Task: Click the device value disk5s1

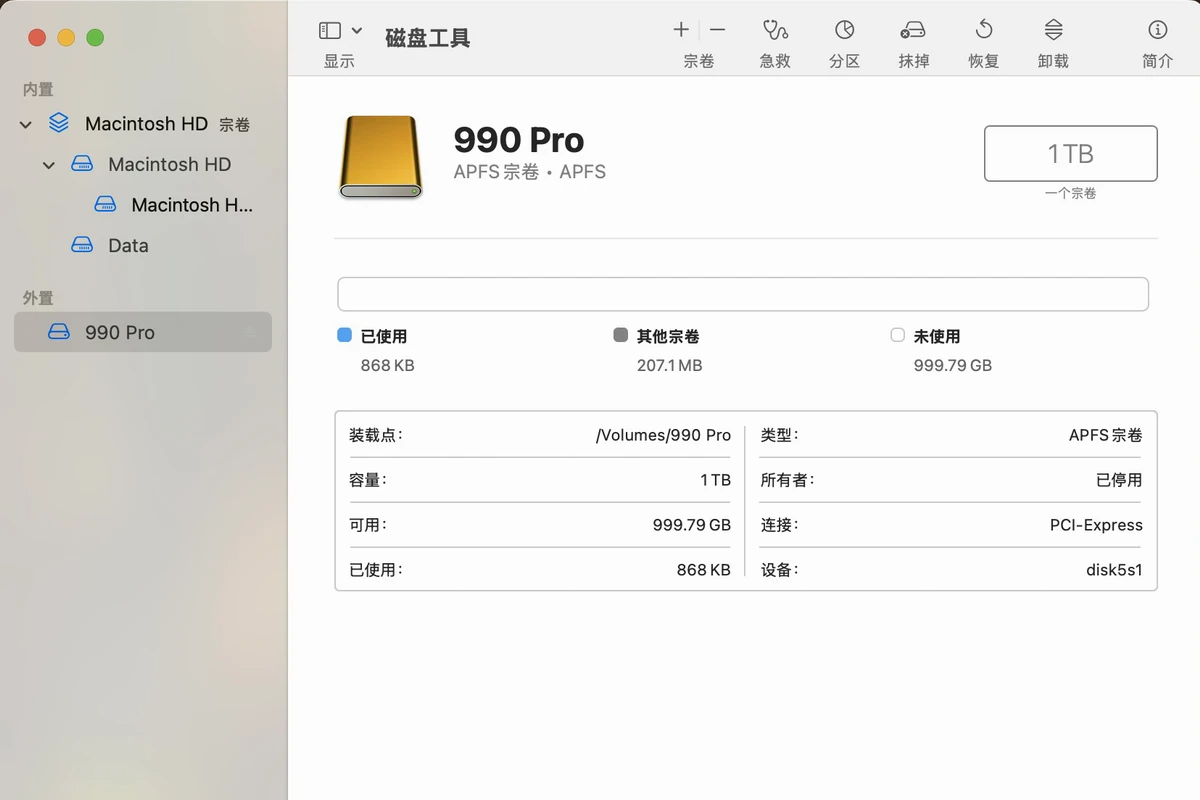Action: pos(1114,570)
